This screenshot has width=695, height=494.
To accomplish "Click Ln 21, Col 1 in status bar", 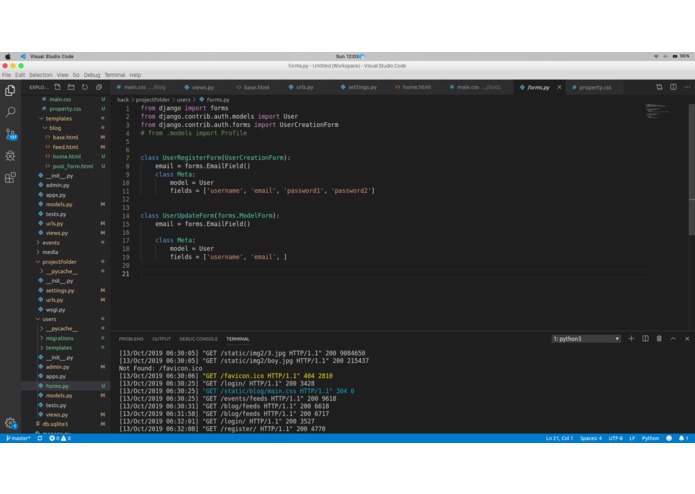I will 559,438.
